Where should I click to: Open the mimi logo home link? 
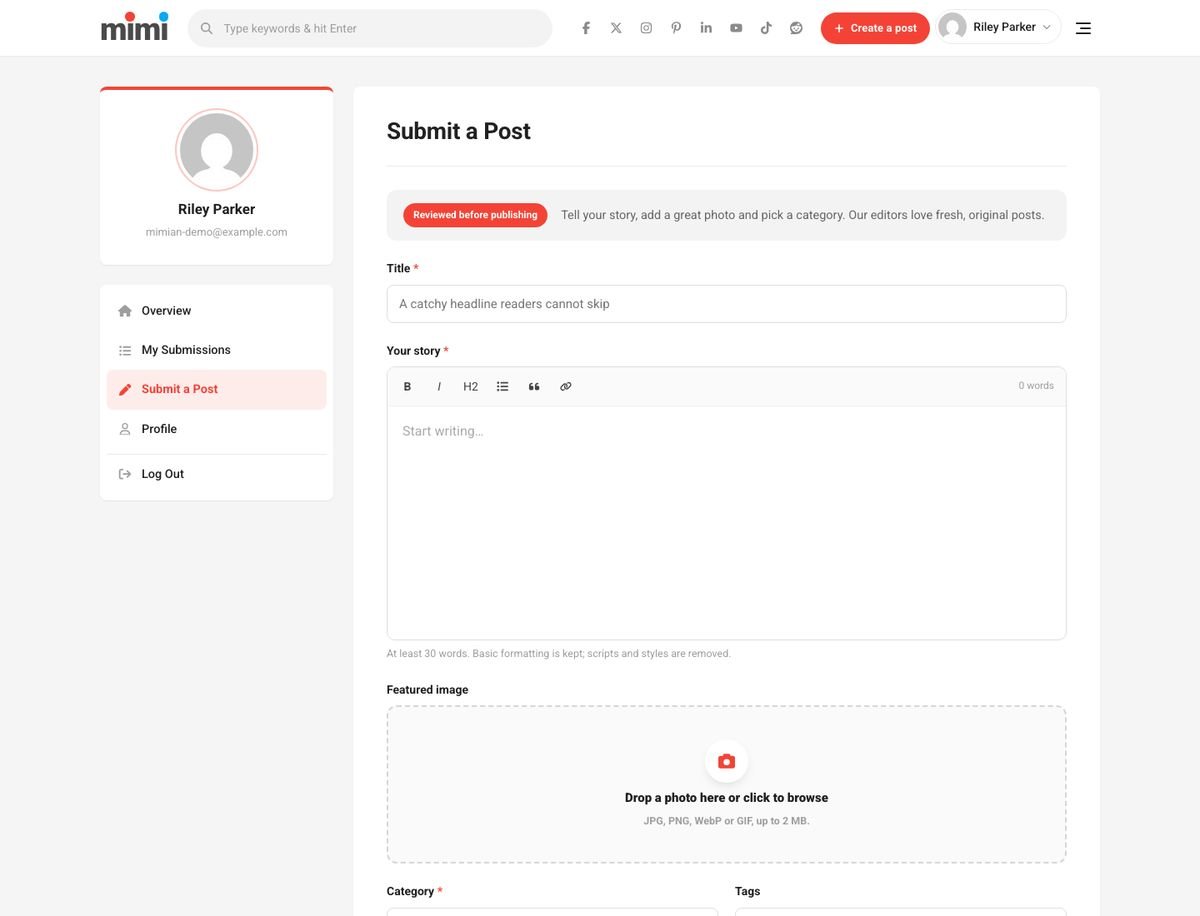click(134, 27)
